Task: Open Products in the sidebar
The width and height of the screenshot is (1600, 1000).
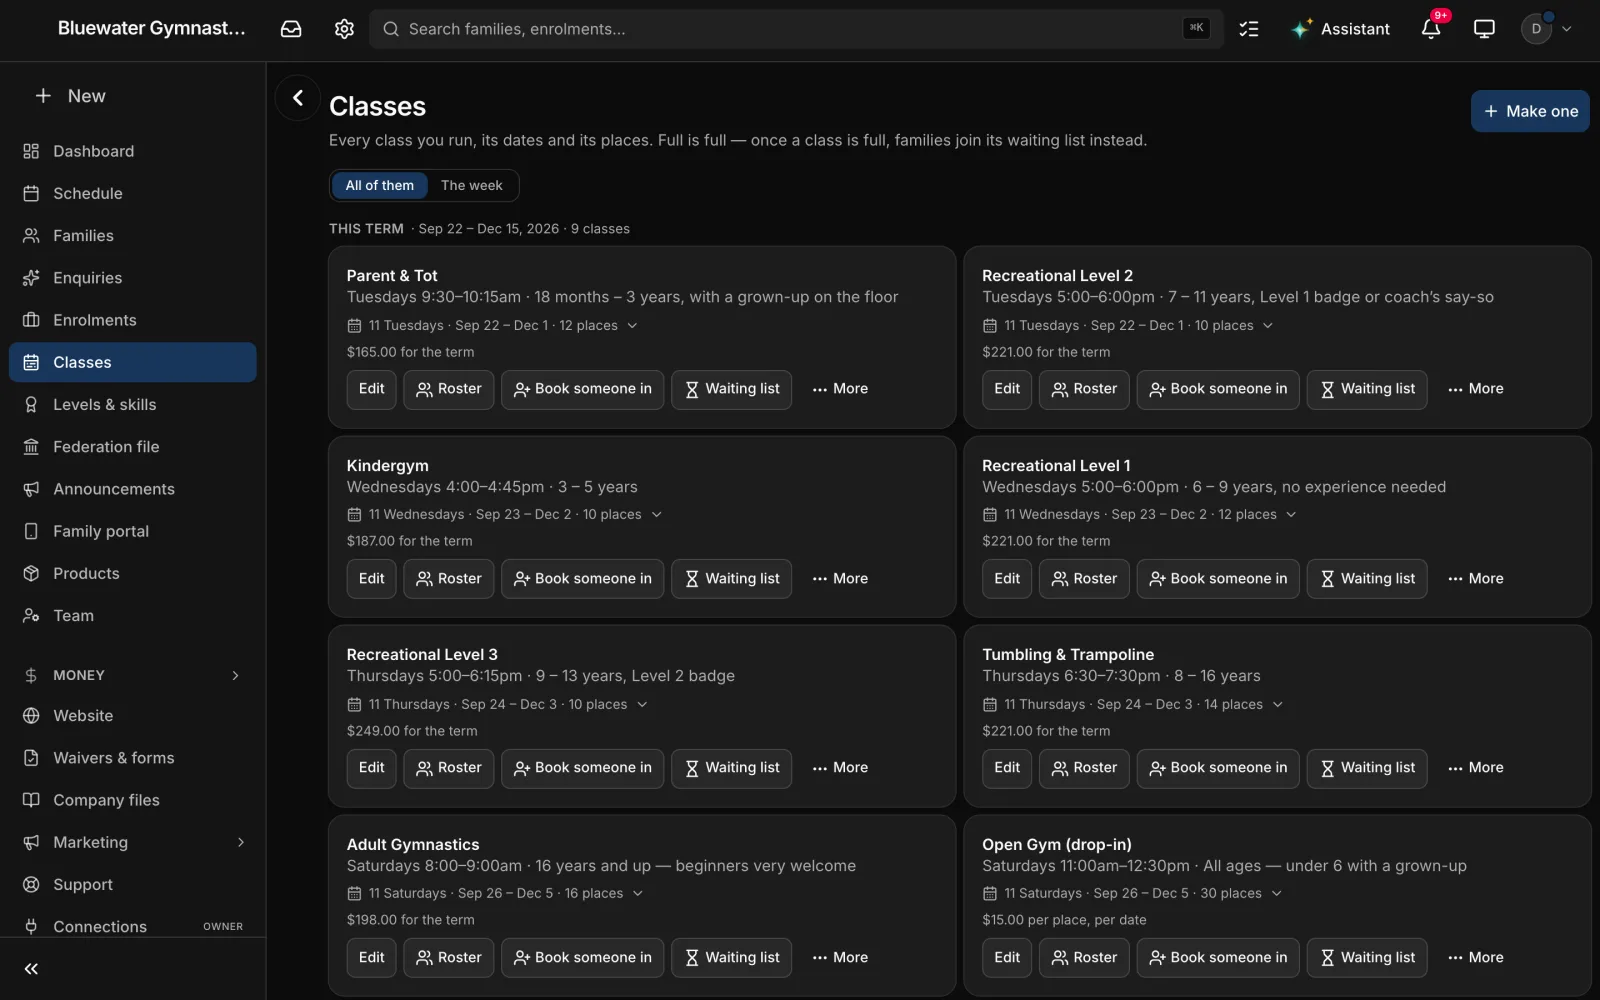Action: click(x=133, y=573)
